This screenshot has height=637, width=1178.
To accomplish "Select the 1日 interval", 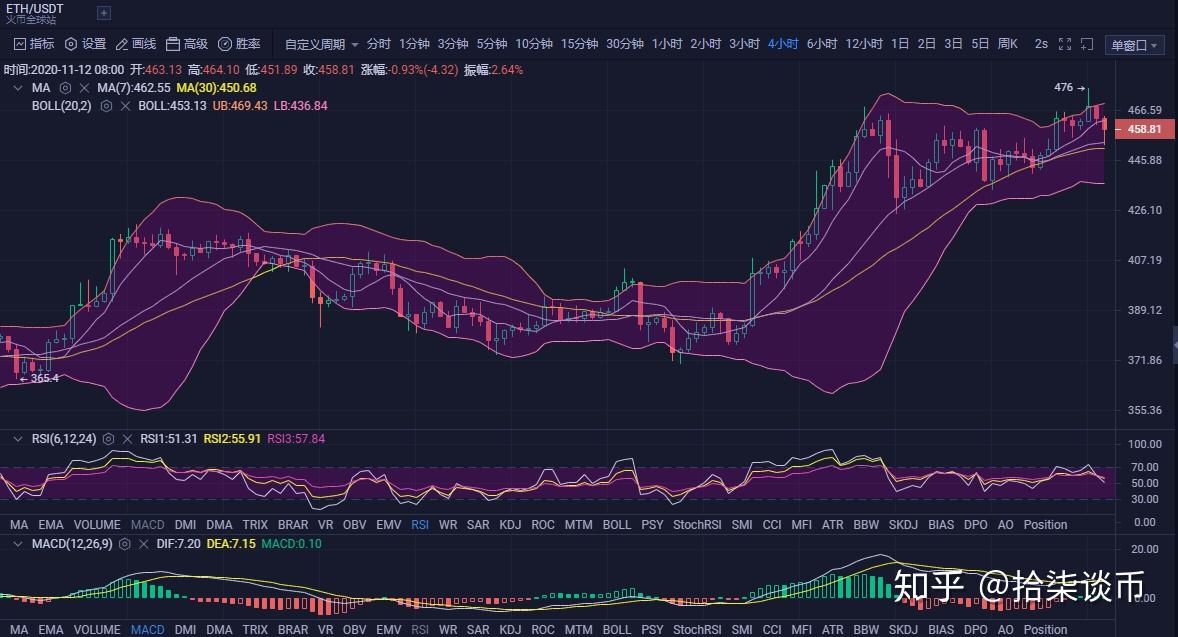I will tap(900, 44).
